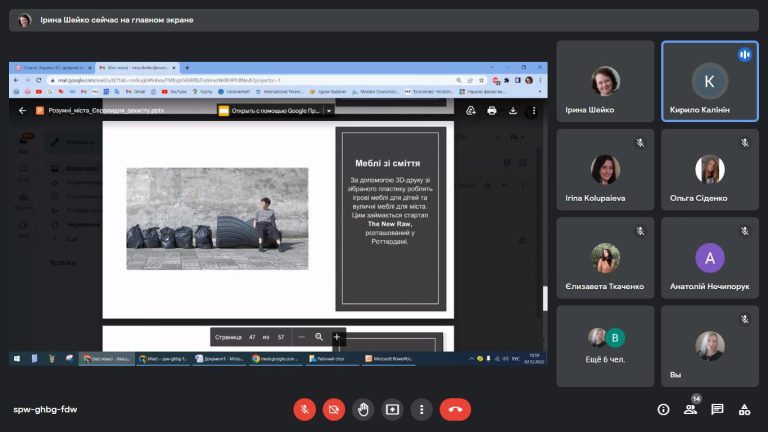
Task: Open the 'Ещё 6 чел.' tile
Action: (x=605, y=346)
